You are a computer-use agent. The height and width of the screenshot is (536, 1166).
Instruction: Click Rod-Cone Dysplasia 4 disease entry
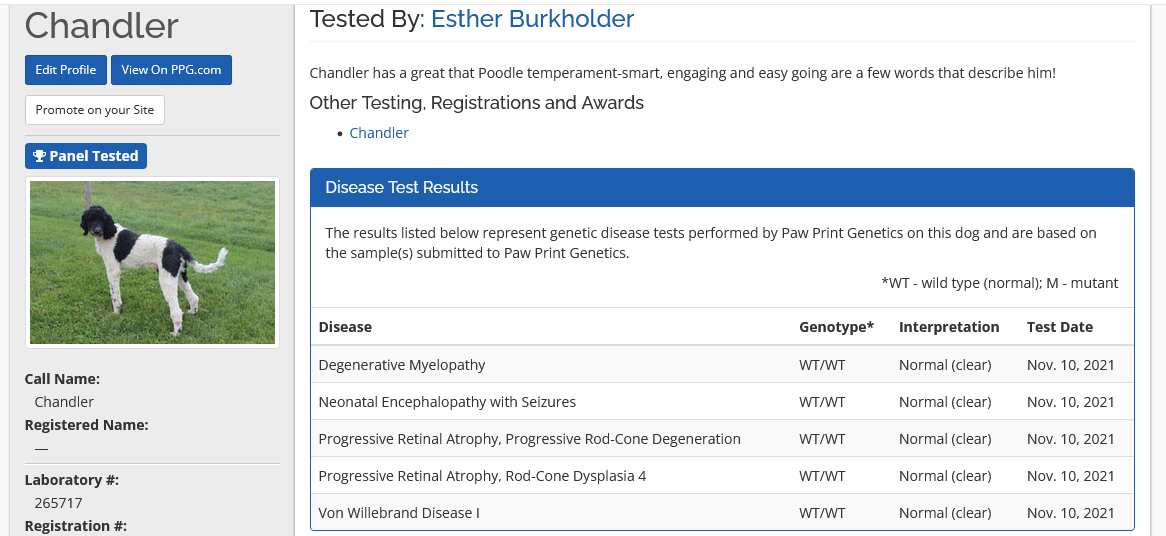click(482, 476)
